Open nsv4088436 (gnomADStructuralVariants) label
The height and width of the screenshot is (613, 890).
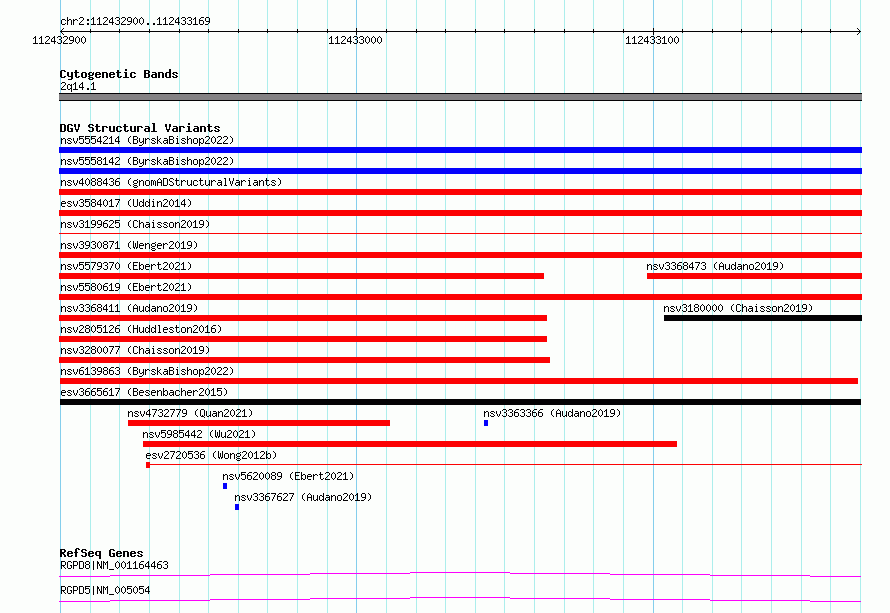tap(171, 182)
